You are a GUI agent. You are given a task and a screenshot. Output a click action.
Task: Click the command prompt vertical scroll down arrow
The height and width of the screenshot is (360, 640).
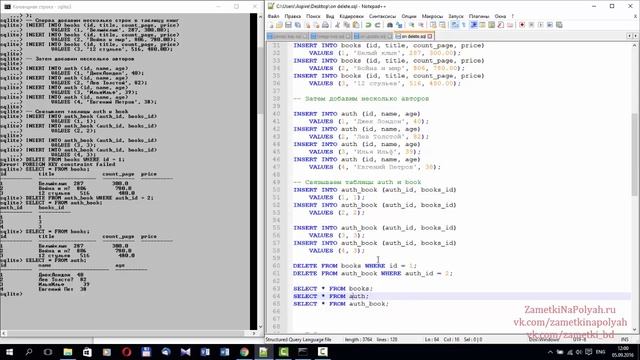[x=261, y=327]
